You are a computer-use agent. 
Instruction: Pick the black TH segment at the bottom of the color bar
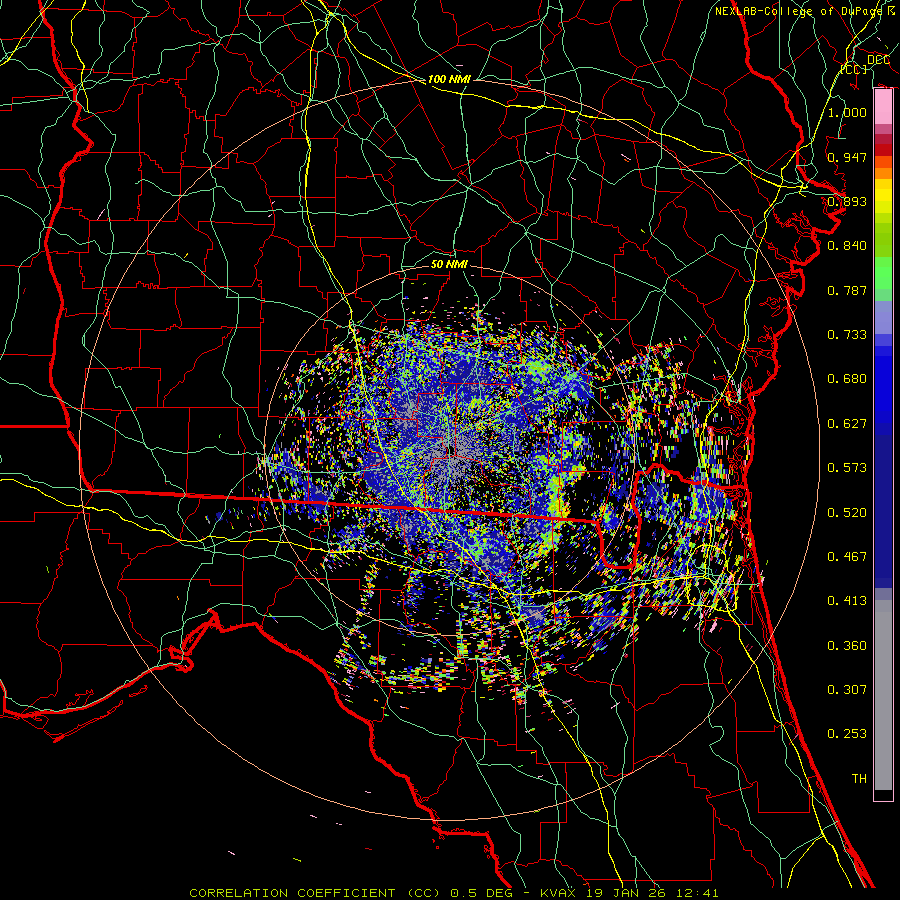(883, 795)
